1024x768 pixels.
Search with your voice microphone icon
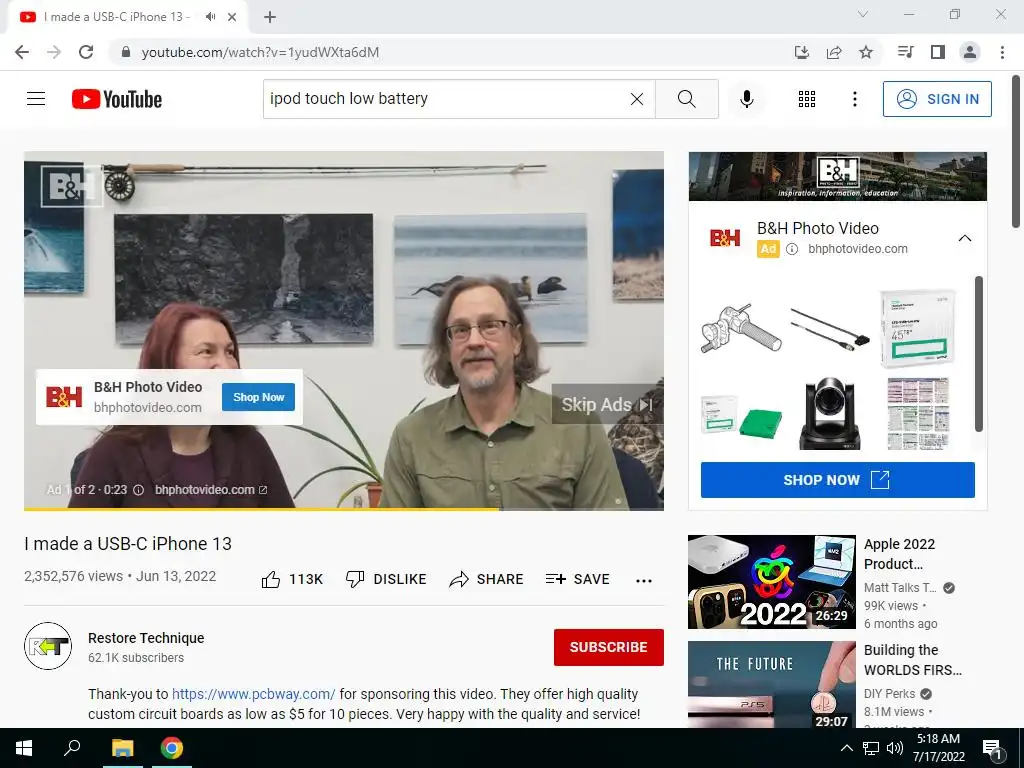coord(747,99)
